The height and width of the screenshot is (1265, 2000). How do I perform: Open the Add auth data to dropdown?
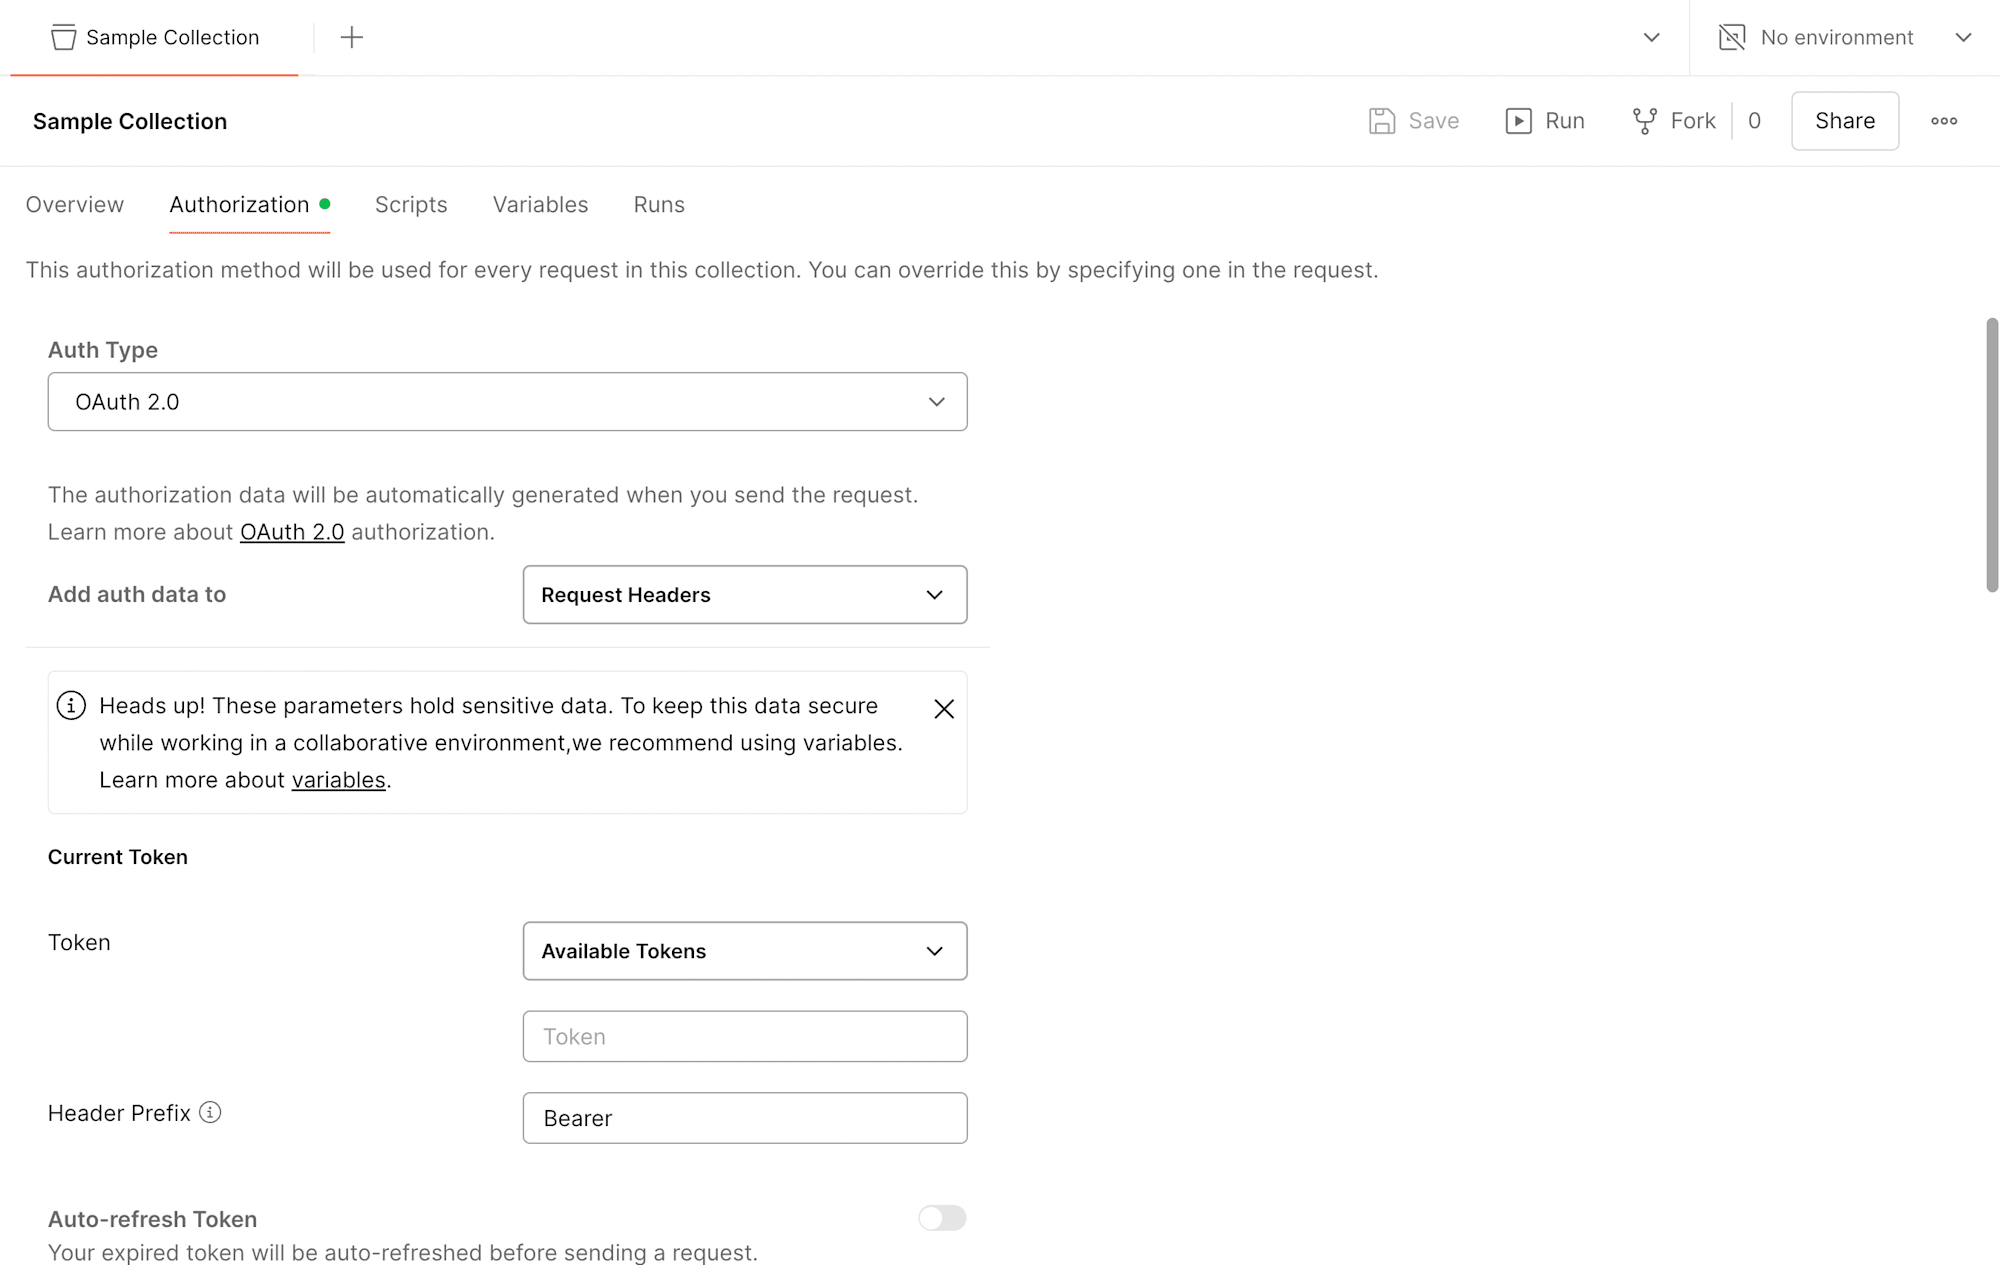[x=744, y=593]
